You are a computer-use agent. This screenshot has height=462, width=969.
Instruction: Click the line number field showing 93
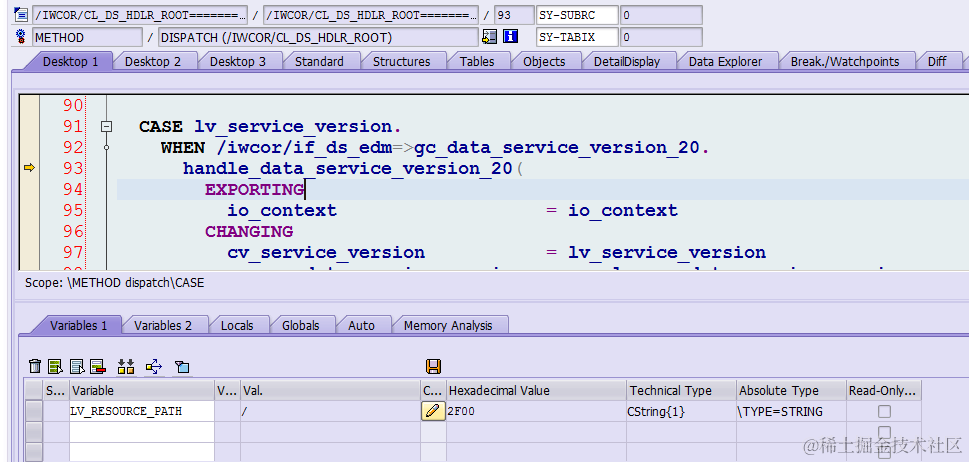coord(514,15)
